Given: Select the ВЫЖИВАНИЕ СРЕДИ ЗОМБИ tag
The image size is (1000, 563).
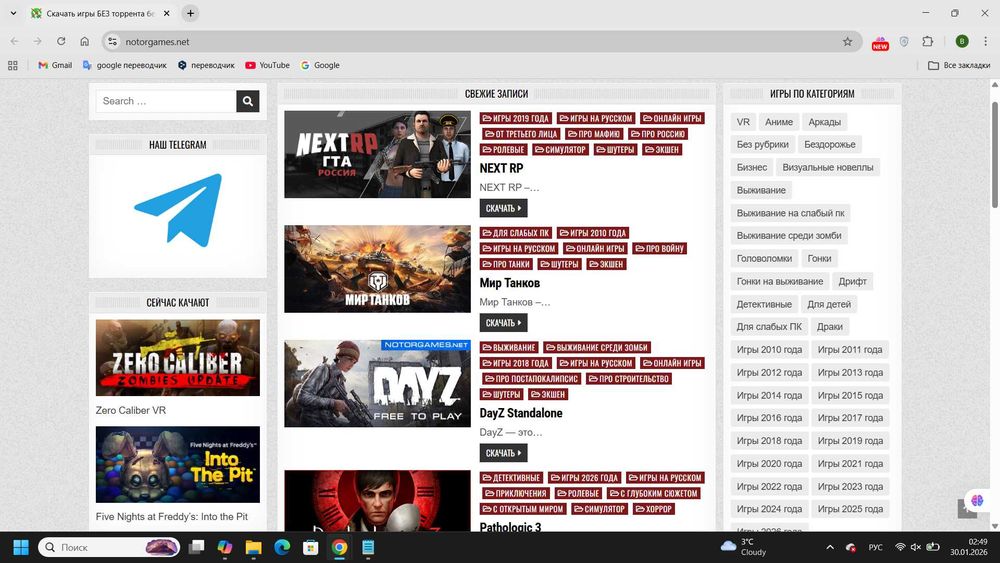Looking at the screenshot, I should 597,347.
